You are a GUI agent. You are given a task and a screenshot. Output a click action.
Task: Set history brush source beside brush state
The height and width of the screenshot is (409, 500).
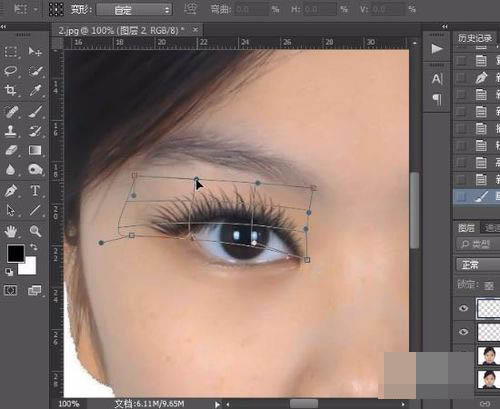(462, 197)
